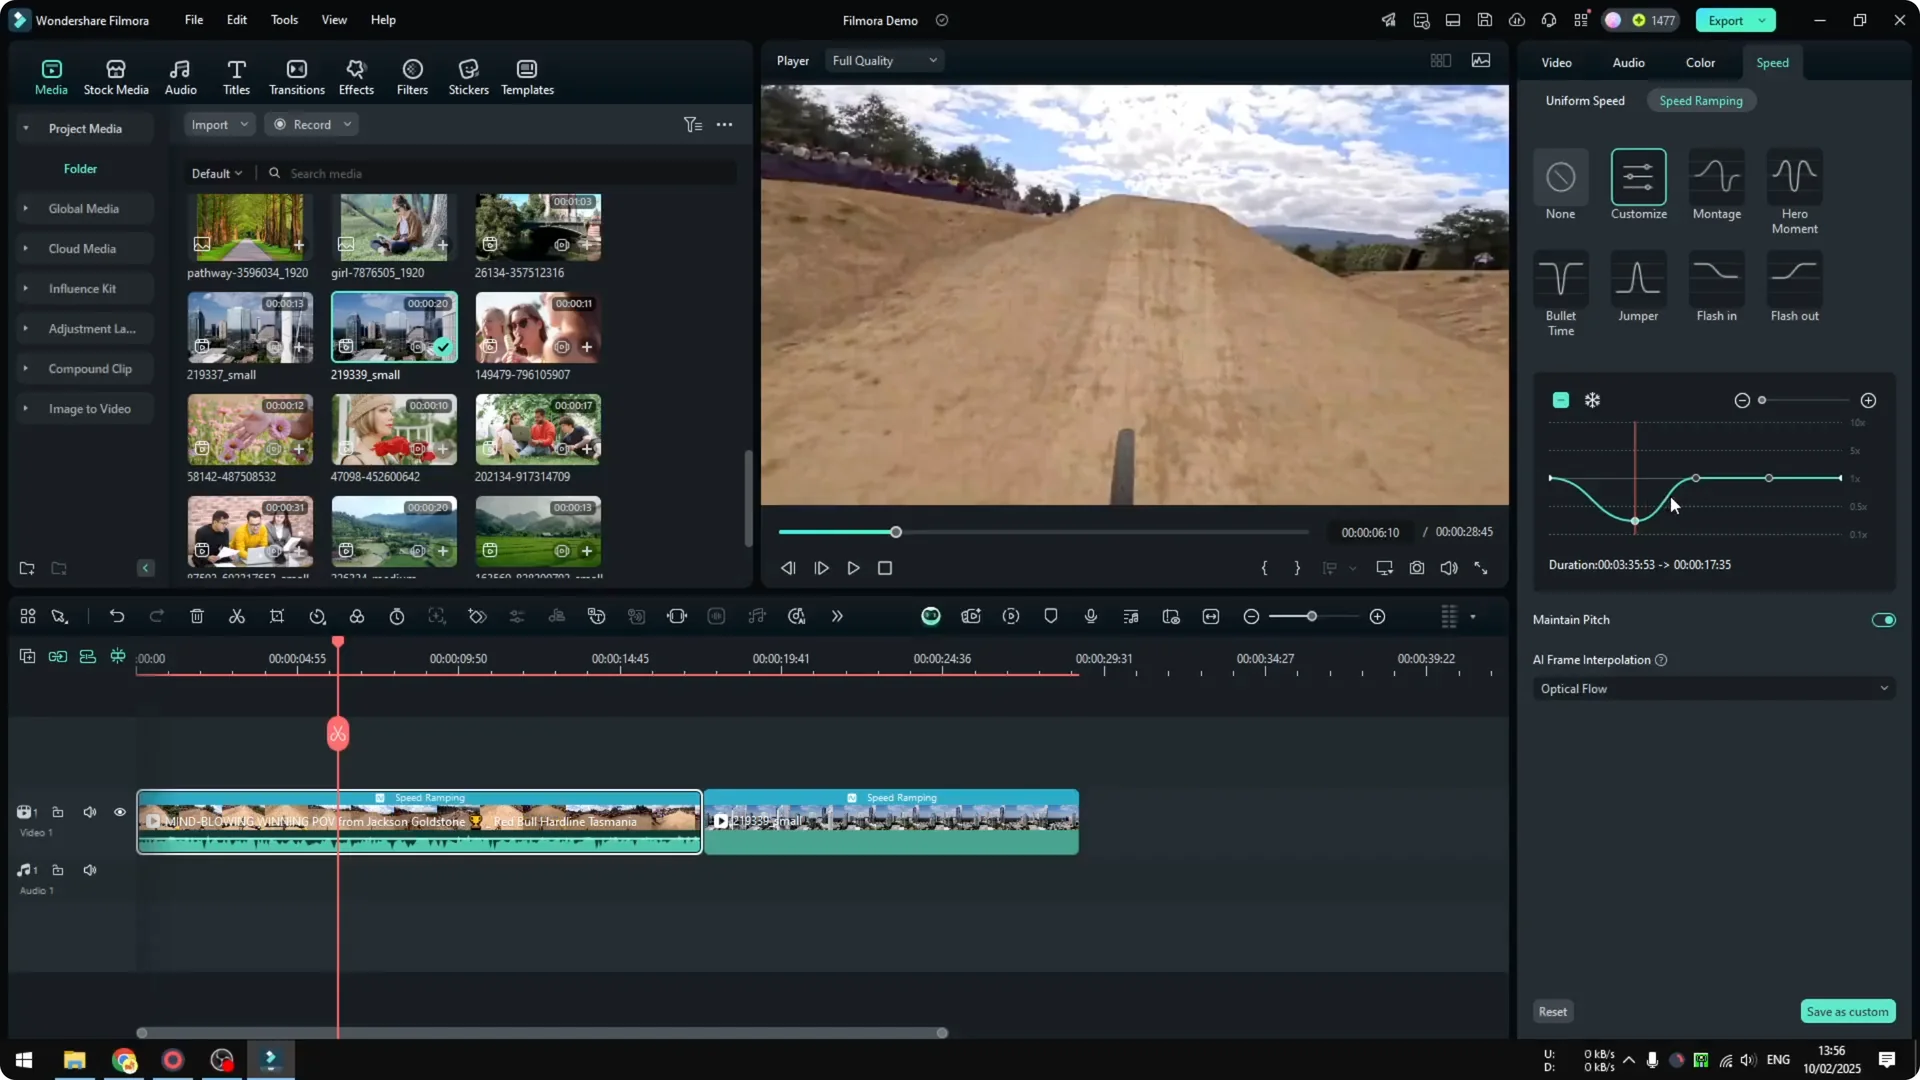
Task: Switch to the Audio settings tab
Action: coord(1627,62)
